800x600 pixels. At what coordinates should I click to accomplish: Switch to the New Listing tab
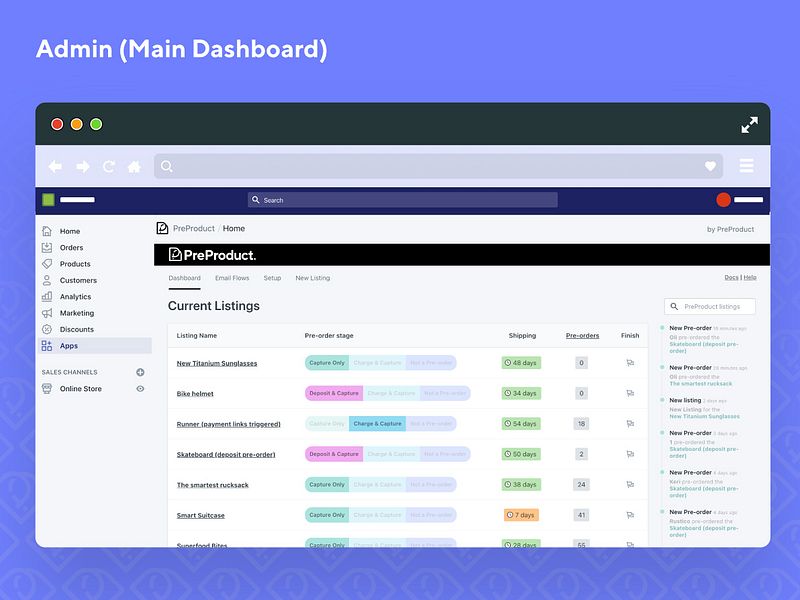(x=313, y=278)
